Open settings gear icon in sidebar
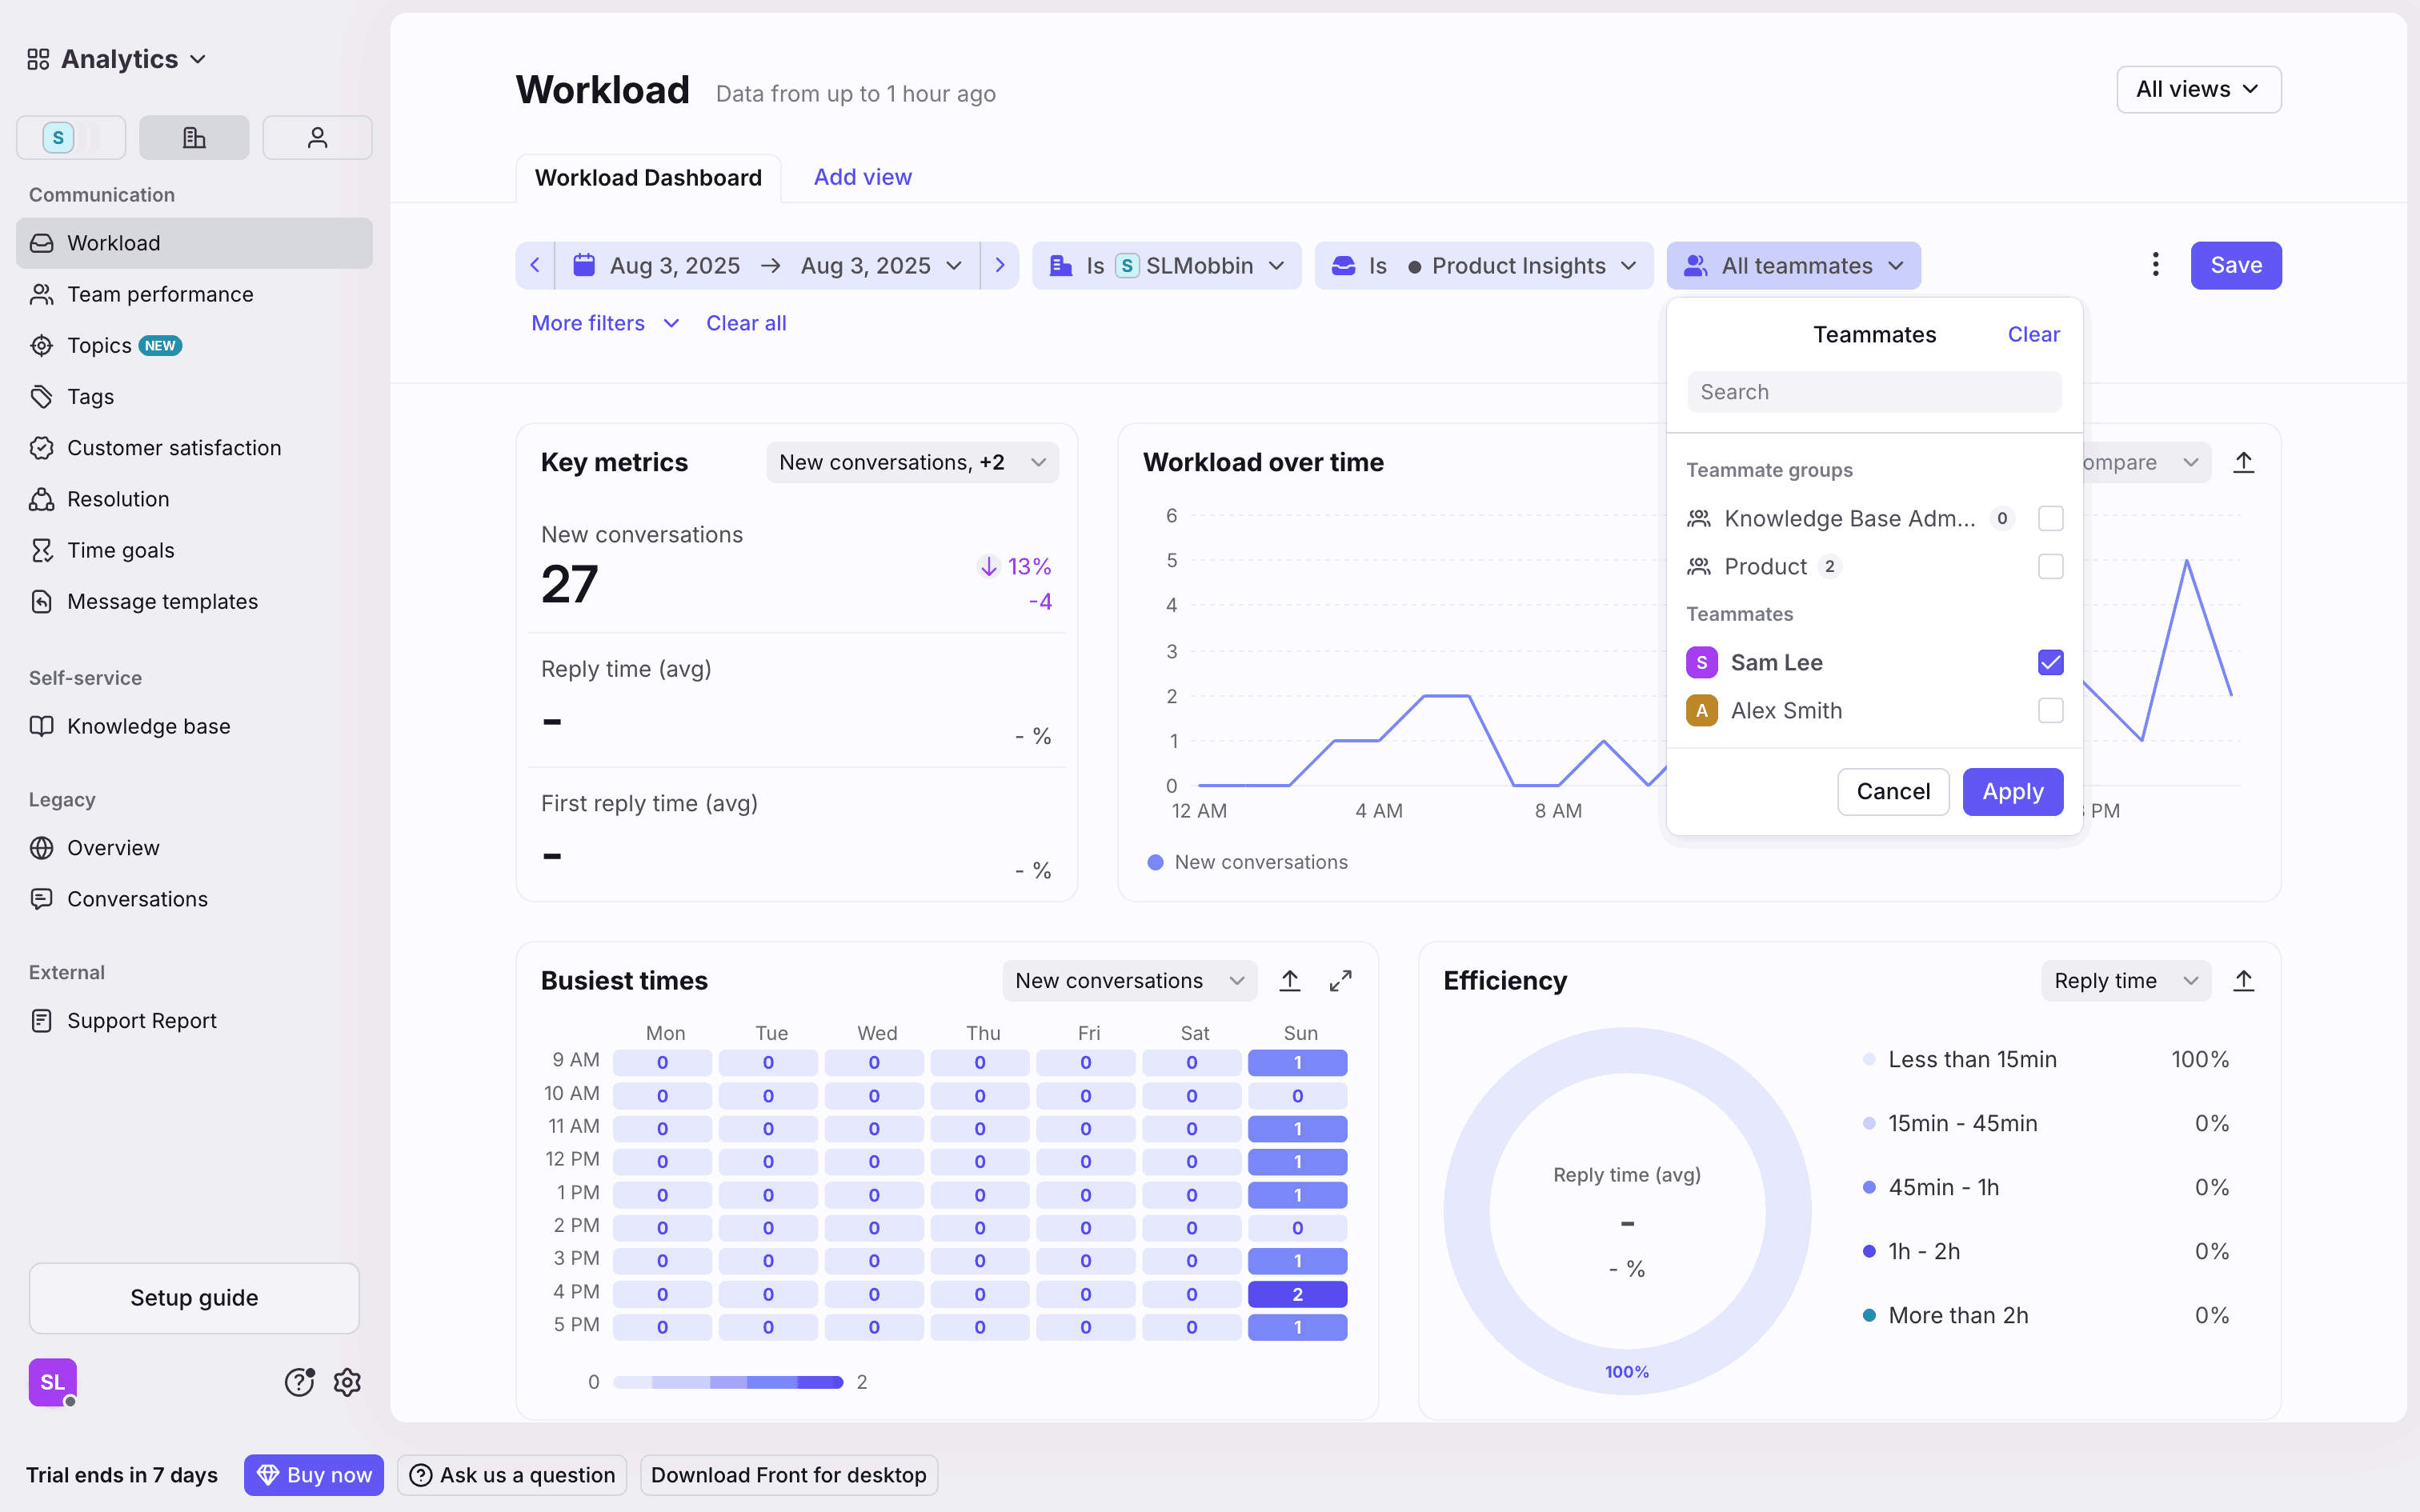 [347, 1382]
